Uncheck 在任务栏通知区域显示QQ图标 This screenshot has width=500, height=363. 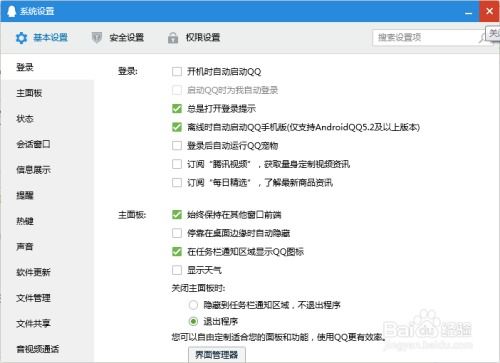pyautogui.click(x=177, y=252)
